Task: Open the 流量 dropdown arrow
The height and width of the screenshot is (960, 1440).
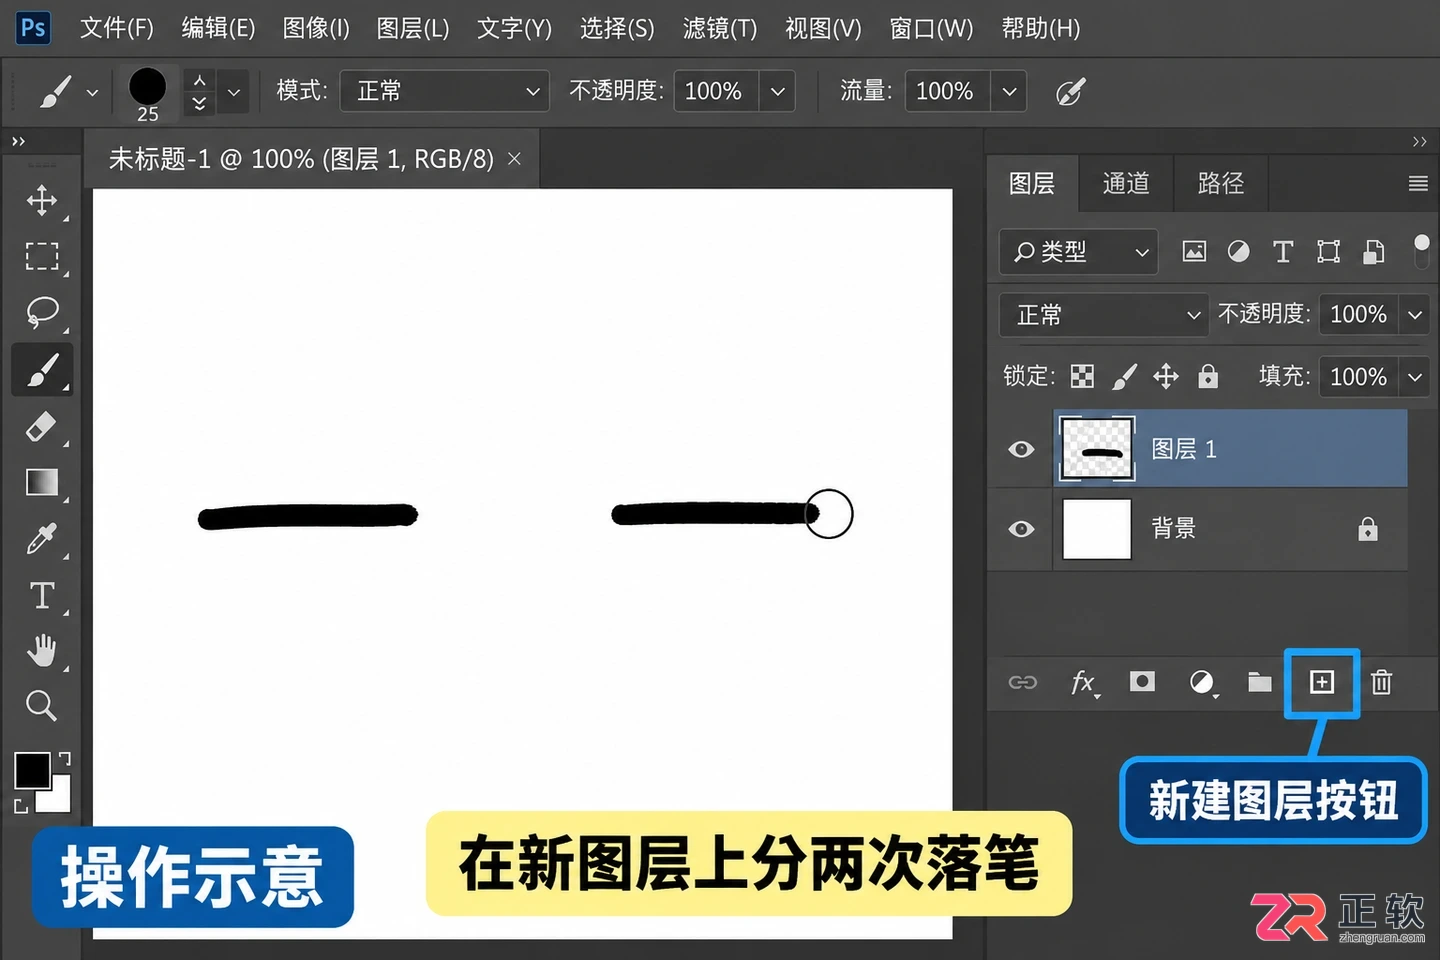Action: (1009, 91)
